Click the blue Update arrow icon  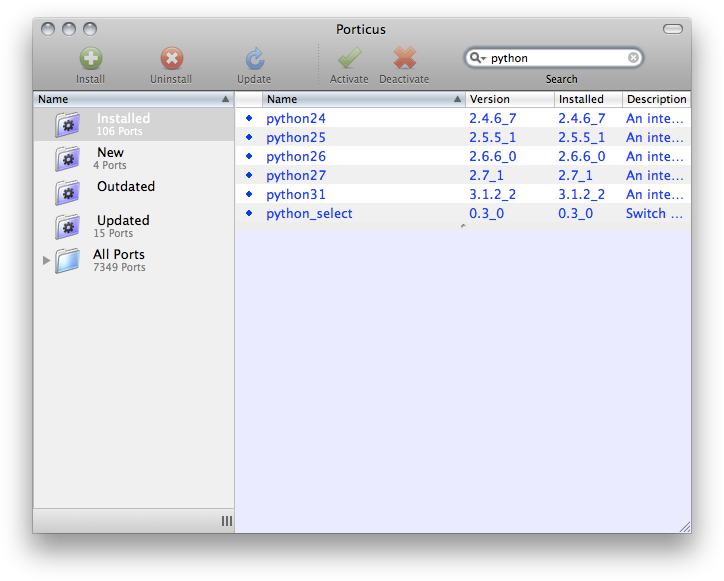pos(254,59)
